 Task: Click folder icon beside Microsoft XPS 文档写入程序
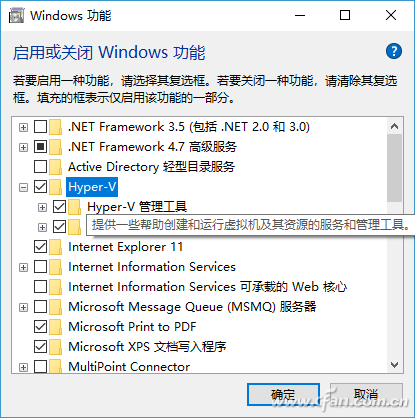coord(56,347)
